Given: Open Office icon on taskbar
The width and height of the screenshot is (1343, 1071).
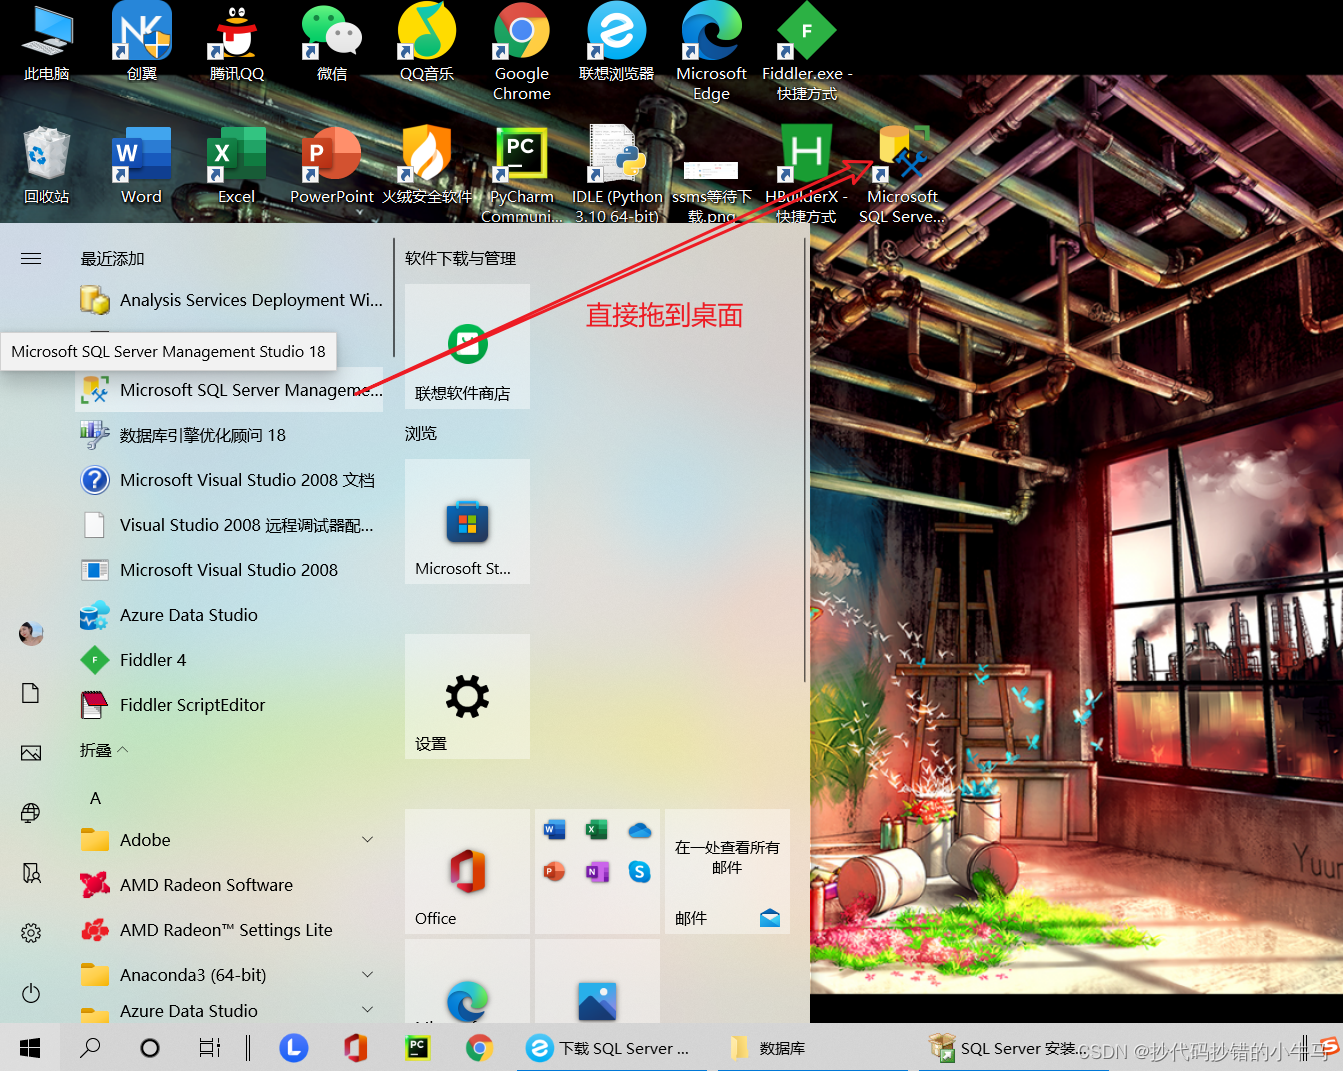Looking at the screenshot, I should click(355, 1048).
